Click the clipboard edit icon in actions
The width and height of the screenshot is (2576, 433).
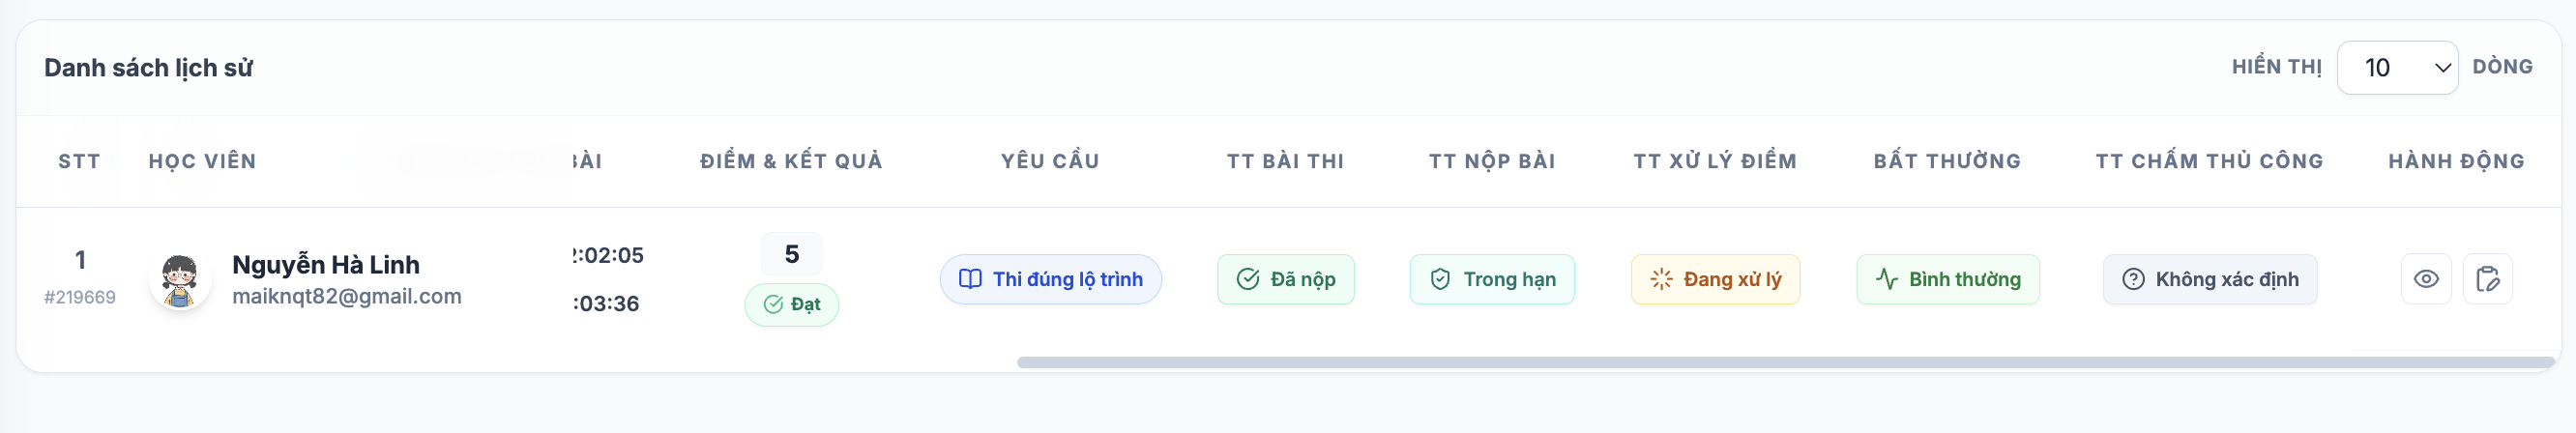[2487, 279]
